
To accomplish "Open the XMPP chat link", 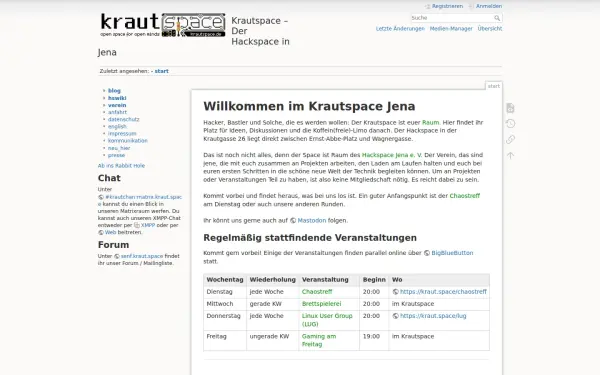I will (x=148, y=225).
